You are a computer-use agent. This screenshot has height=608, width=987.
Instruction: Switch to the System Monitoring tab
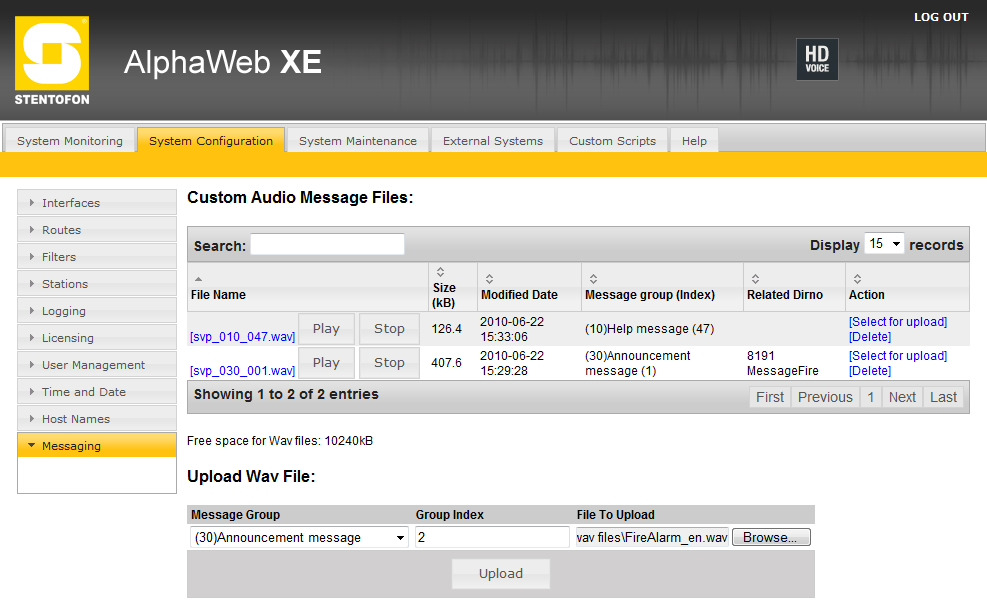point(70,141)
